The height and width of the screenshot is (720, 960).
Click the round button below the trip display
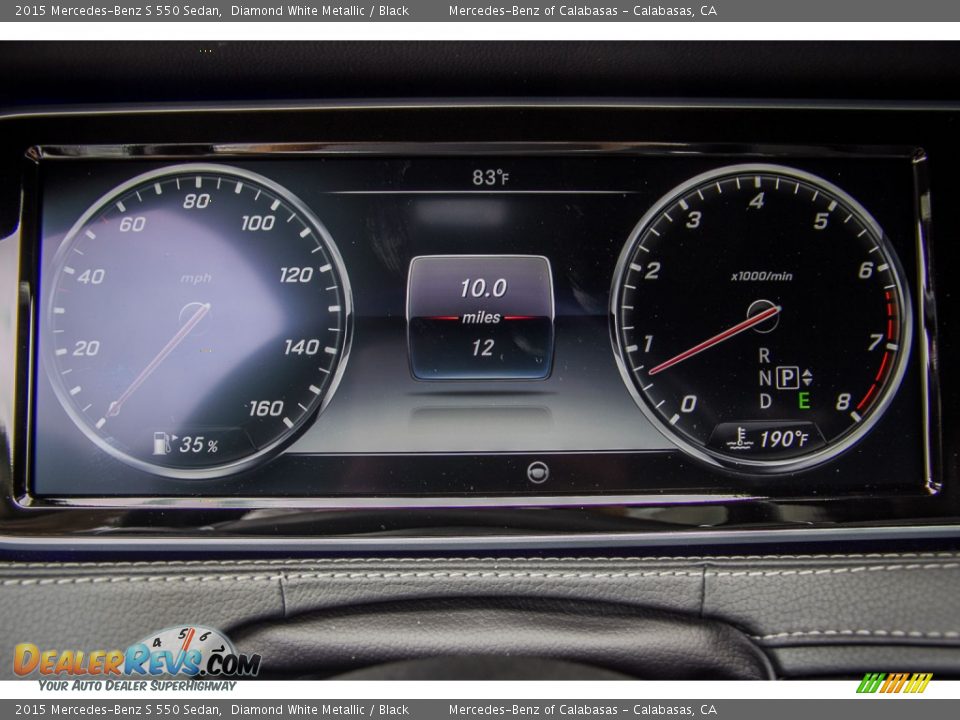[540, 471]
